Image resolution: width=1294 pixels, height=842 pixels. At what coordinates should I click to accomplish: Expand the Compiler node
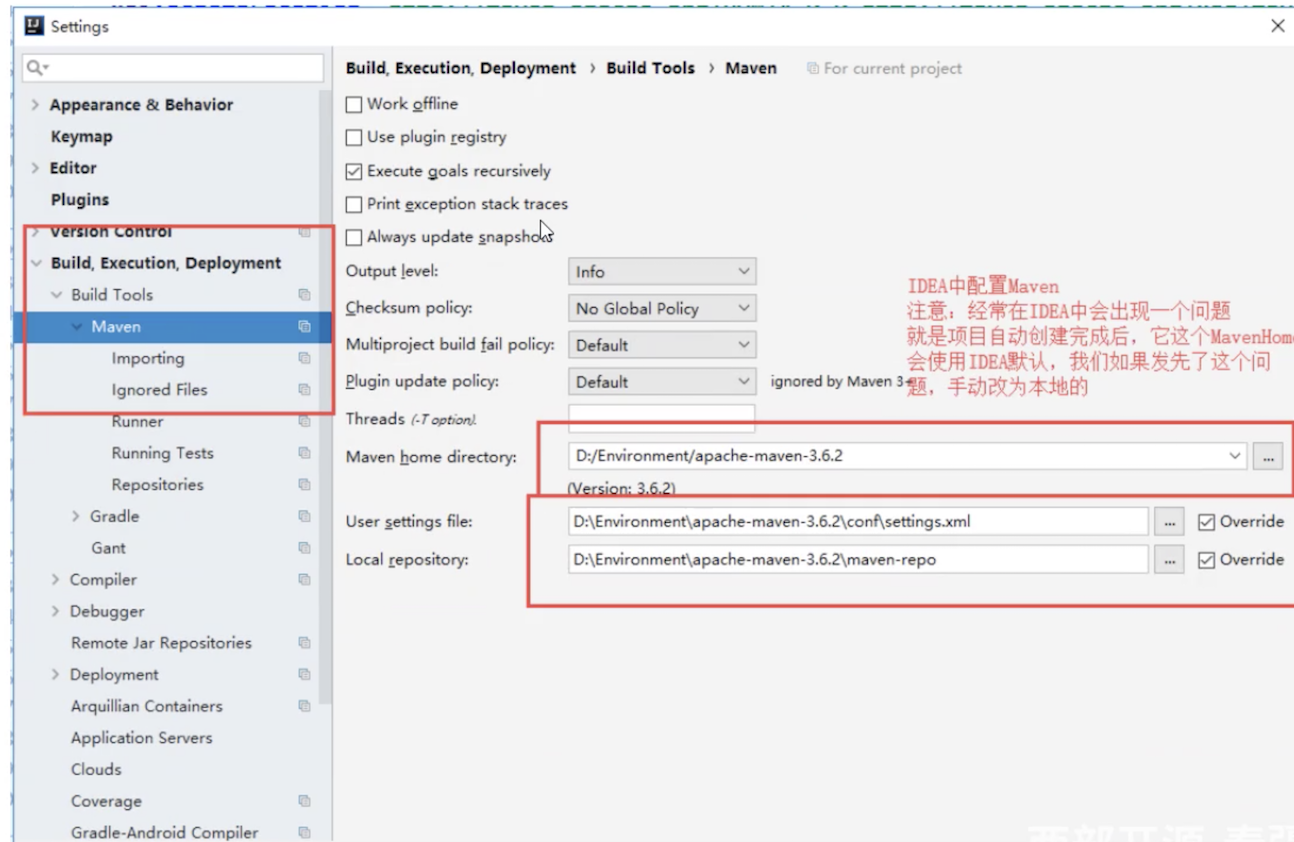[55, 580]
